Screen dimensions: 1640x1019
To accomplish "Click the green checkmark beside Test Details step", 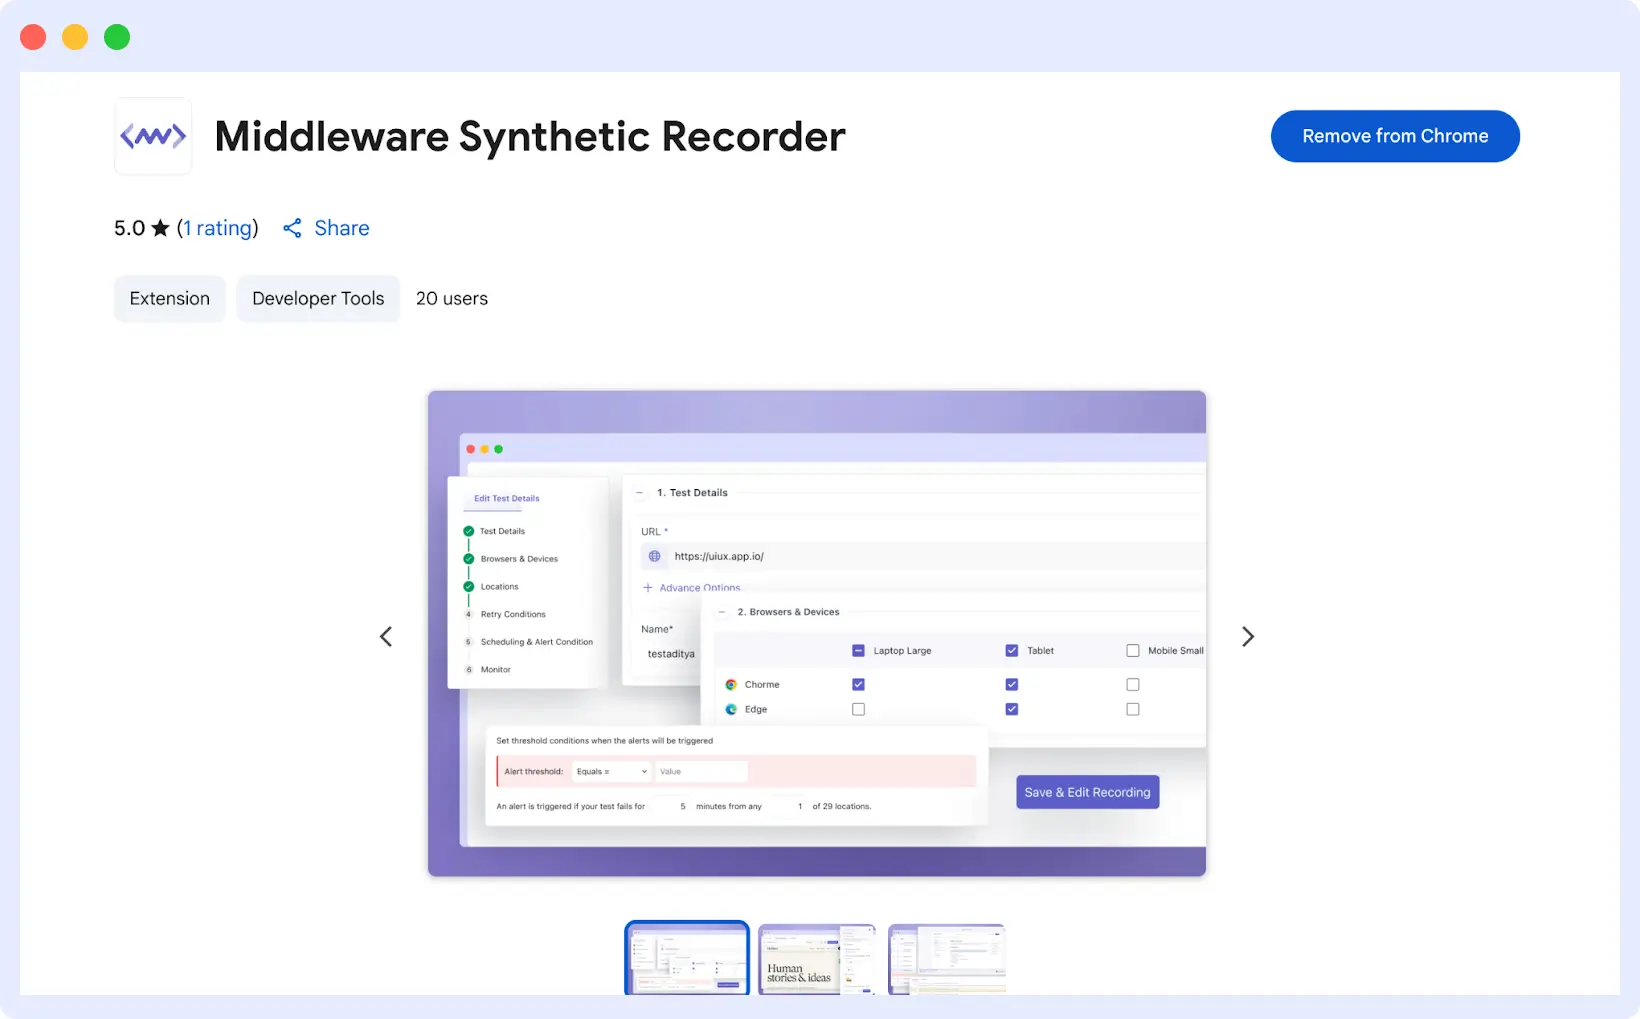I will [468, 531].
